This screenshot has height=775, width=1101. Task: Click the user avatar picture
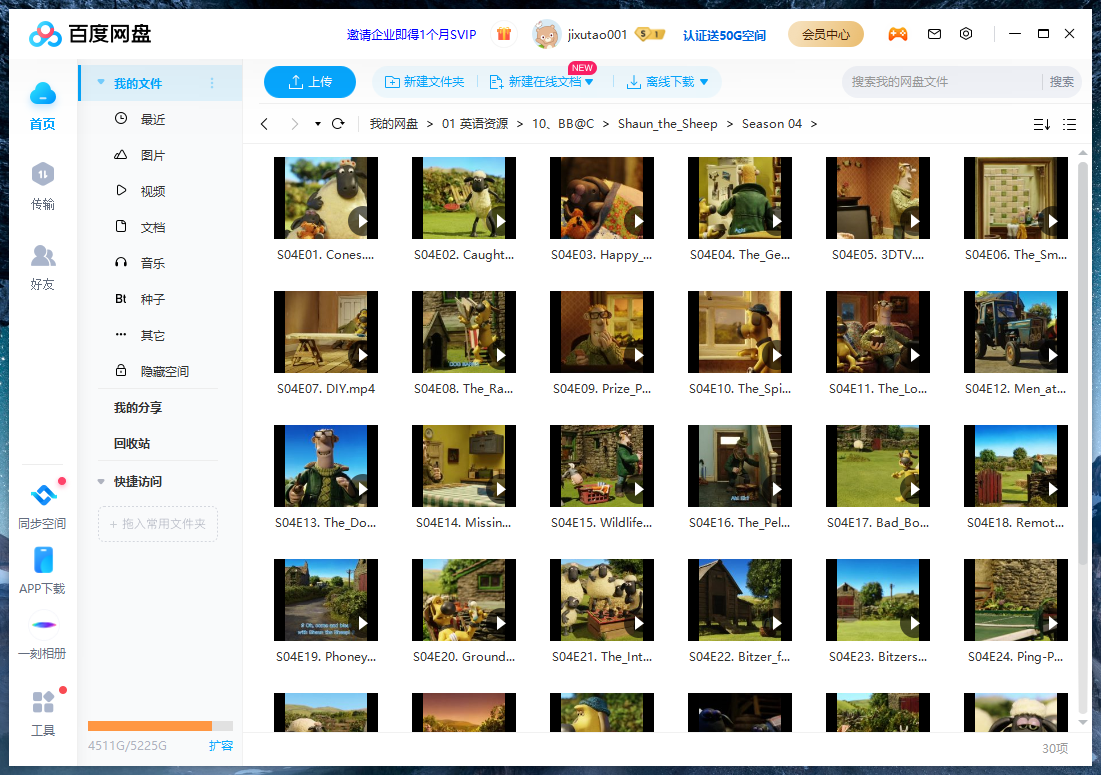[x=546, y=34]
